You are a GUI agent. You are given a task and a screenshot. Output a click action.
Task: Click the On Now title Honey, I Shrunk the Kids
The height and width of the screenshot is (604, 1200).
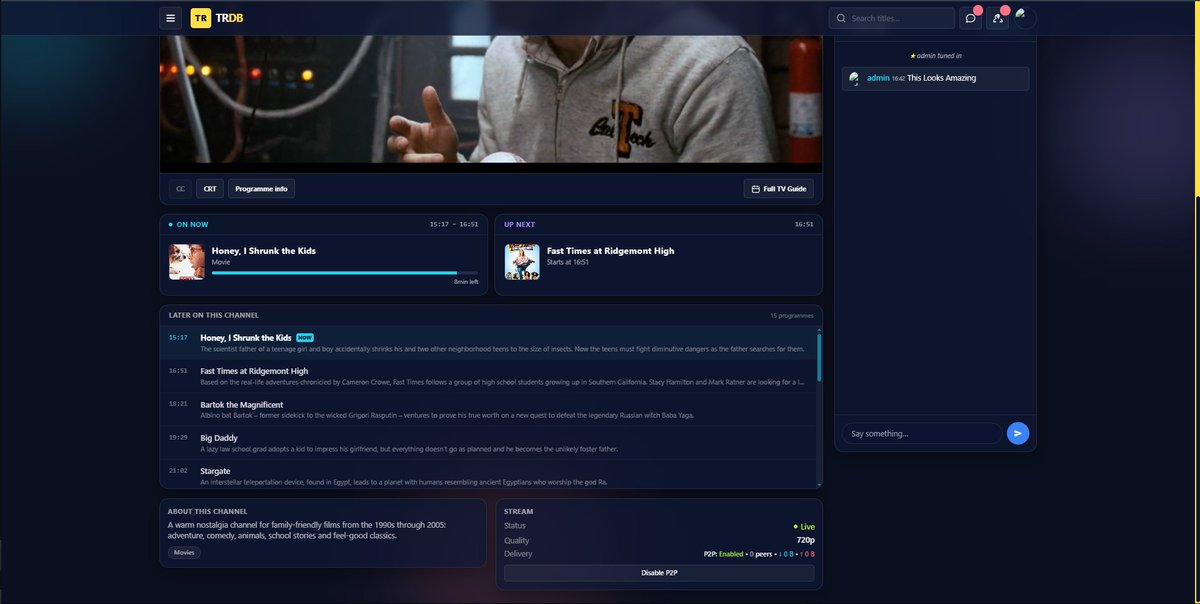tap(263, 251)
